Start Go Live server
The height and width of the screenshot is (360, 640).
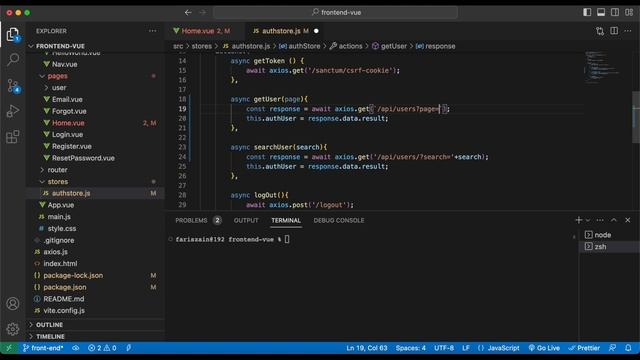[x=544, y=348]
